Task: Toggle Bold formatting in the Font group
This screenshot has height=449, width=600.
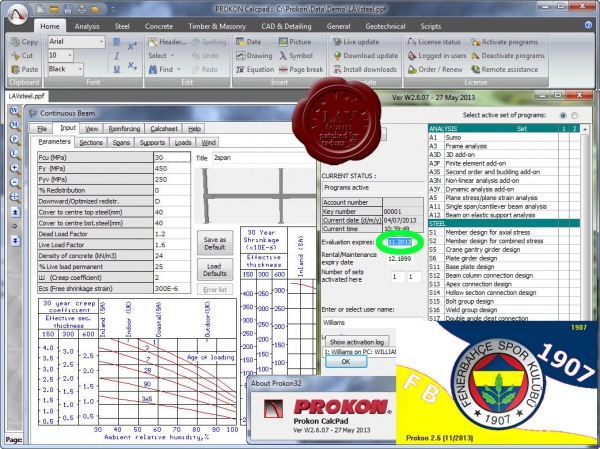Action: [x=117, y=42]
